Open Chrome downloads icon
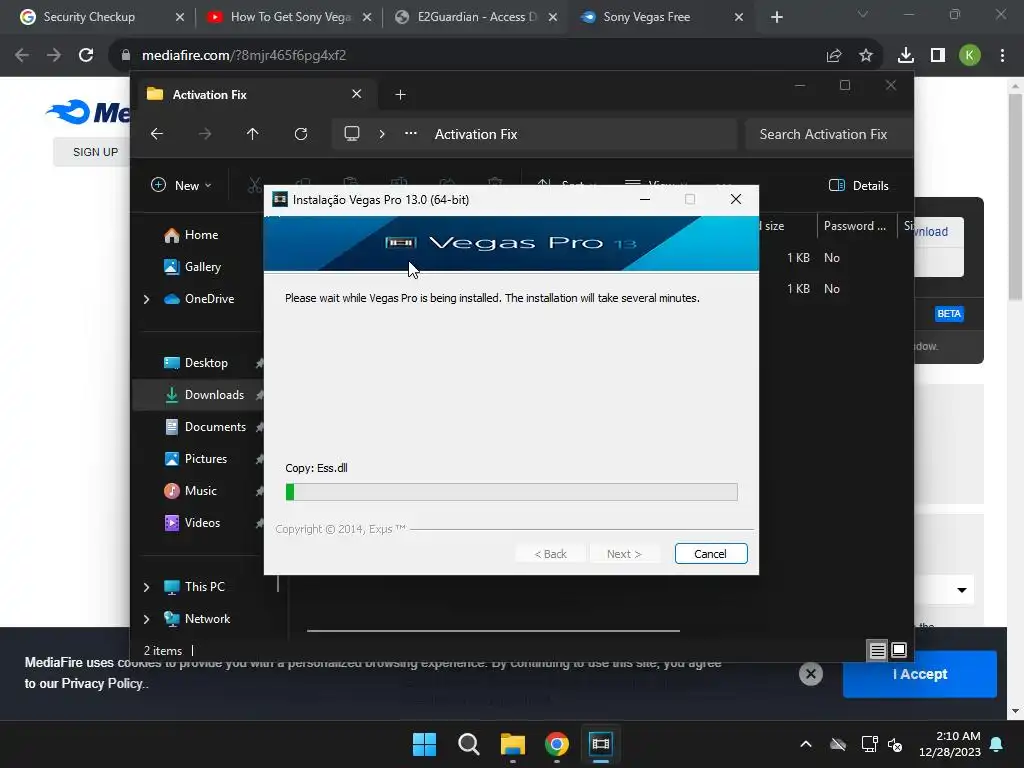 point(906,56)
